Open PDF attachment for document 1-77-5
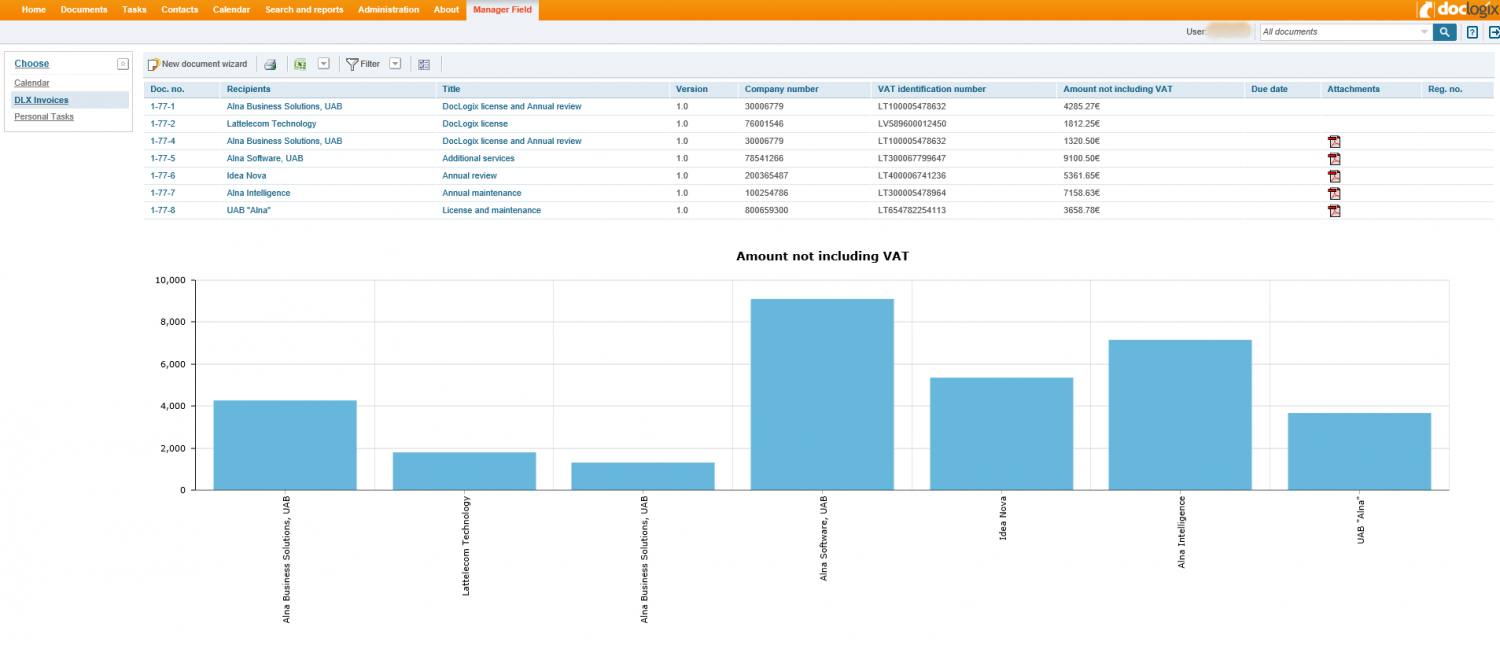The width and height of the screenshot is (1500, 645). tap(1334, 158)
